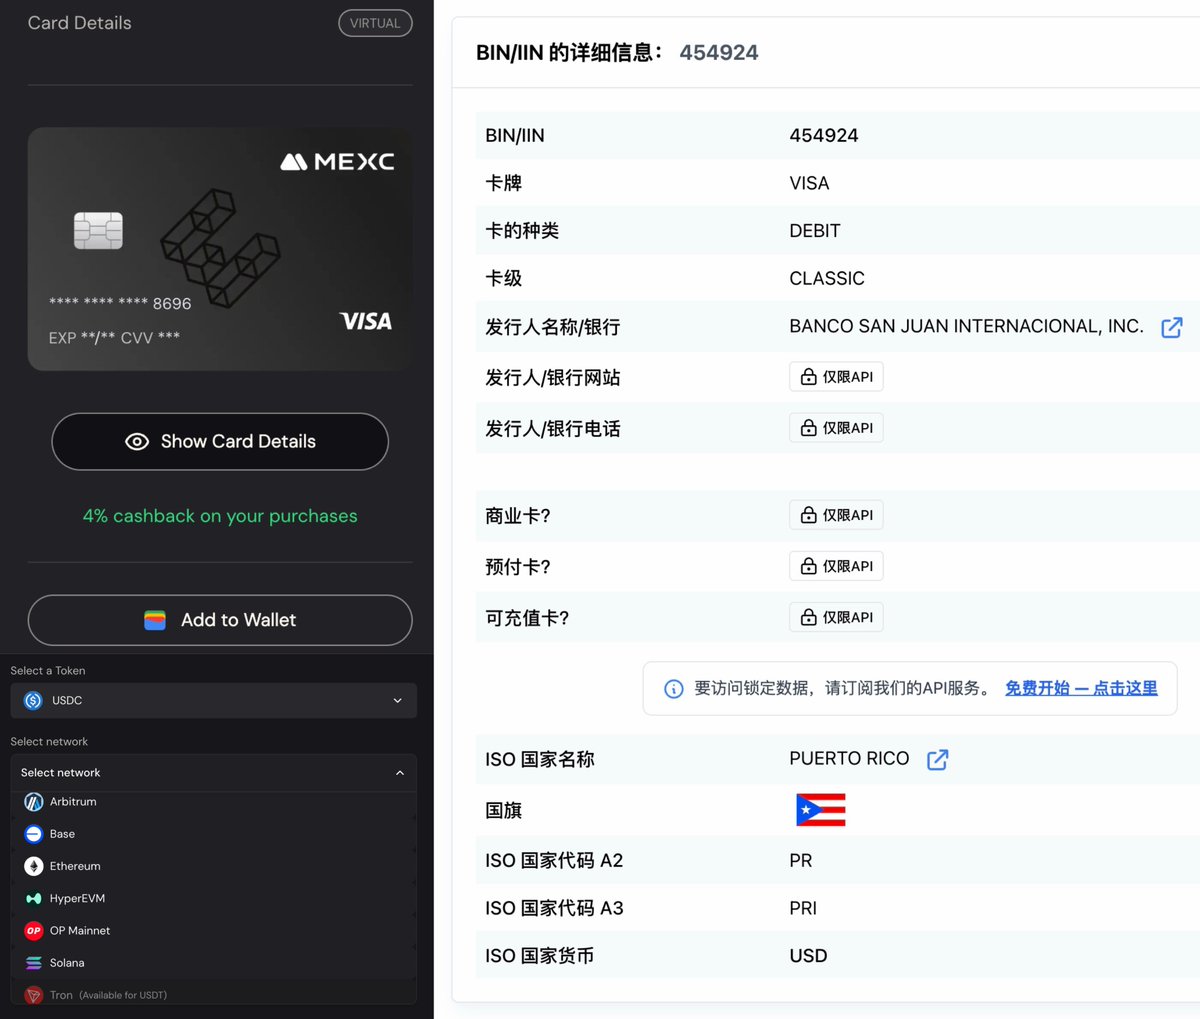Select Solana network option
This screenshot has height=1019, width=1200.
coord(213,962)
